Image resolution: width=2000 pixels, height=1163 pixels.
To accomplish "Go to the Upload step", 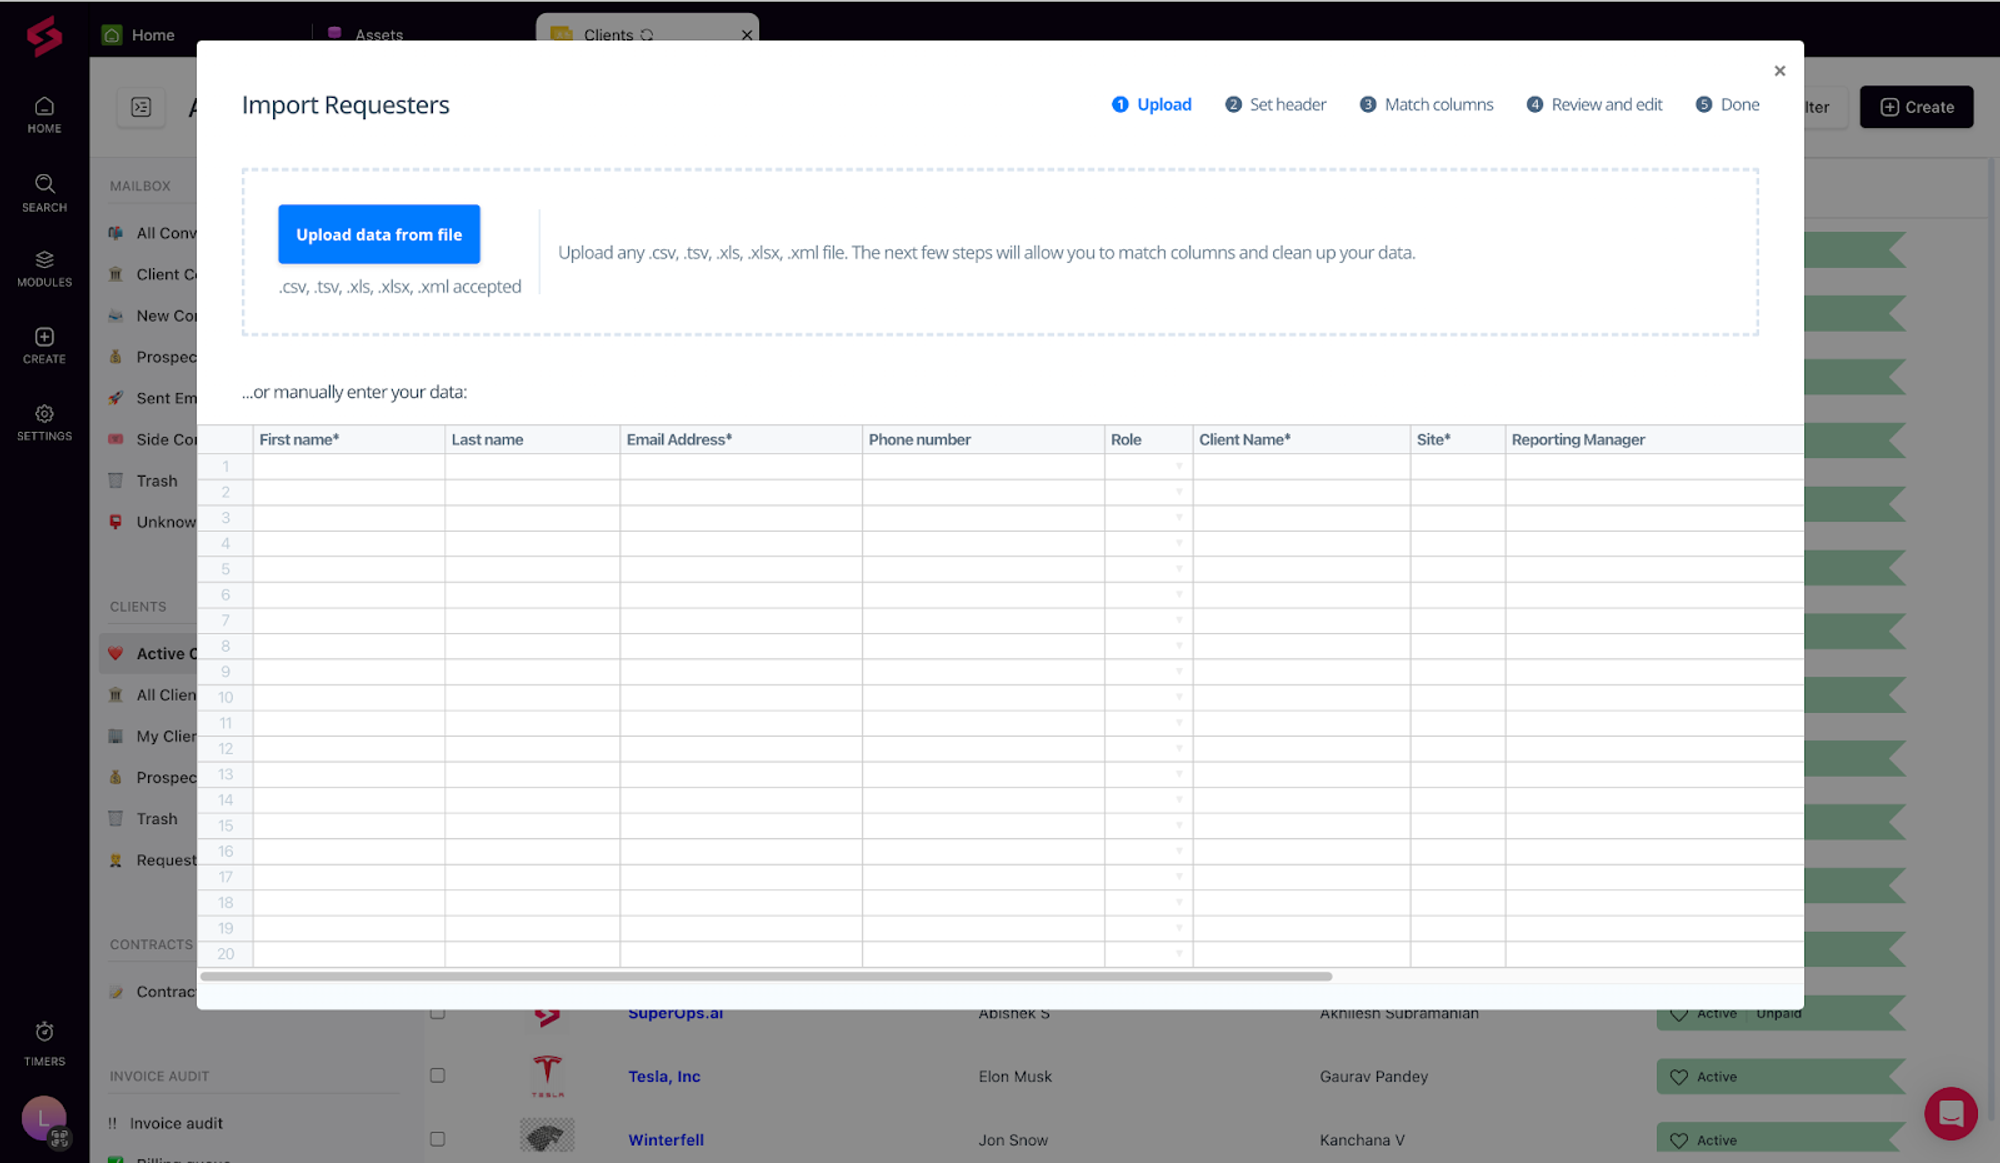I will click(x=1152, y=105).
